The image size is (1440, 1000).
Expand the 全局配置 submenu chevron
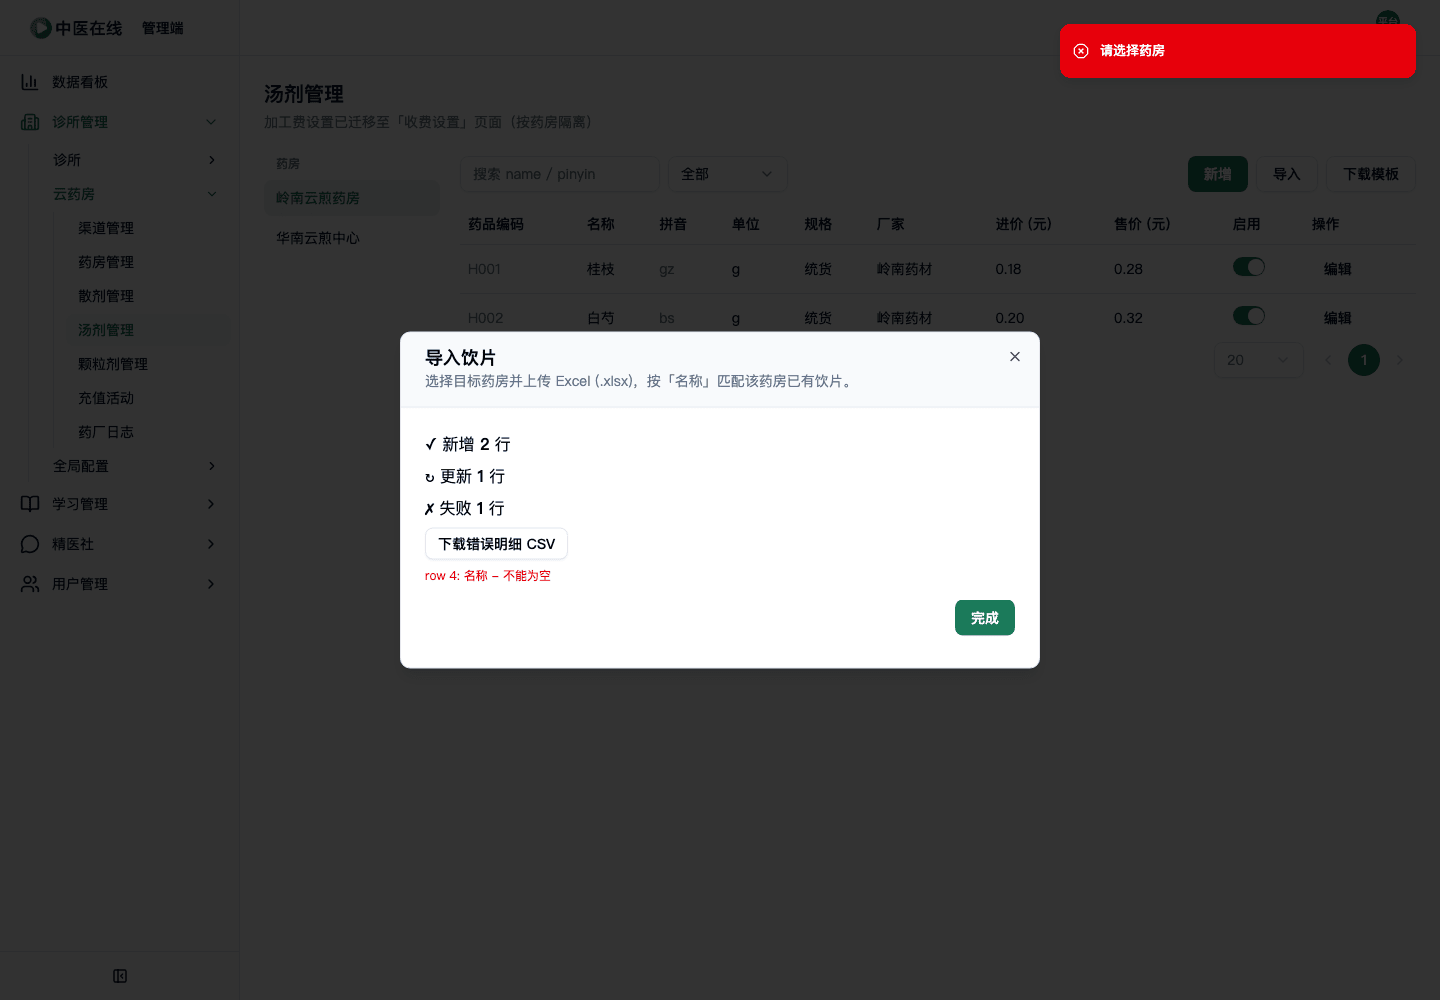point(211,466)
